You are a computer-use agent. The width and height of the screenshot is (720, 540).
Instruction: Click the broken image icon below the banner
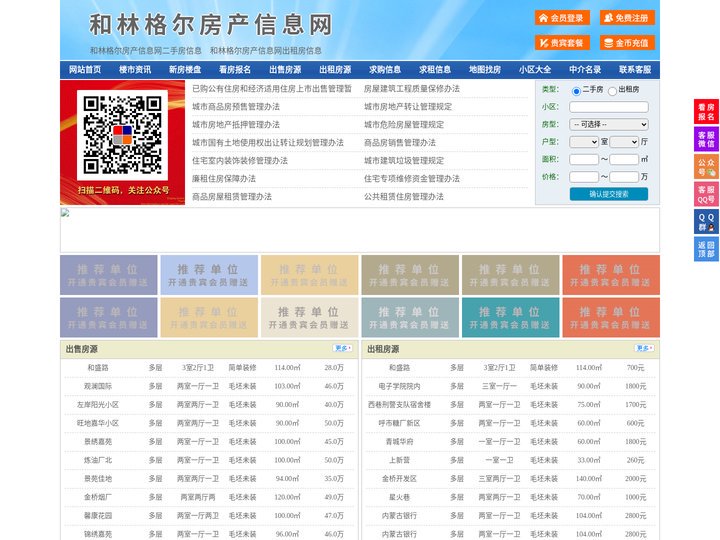(x=65, y=212)
